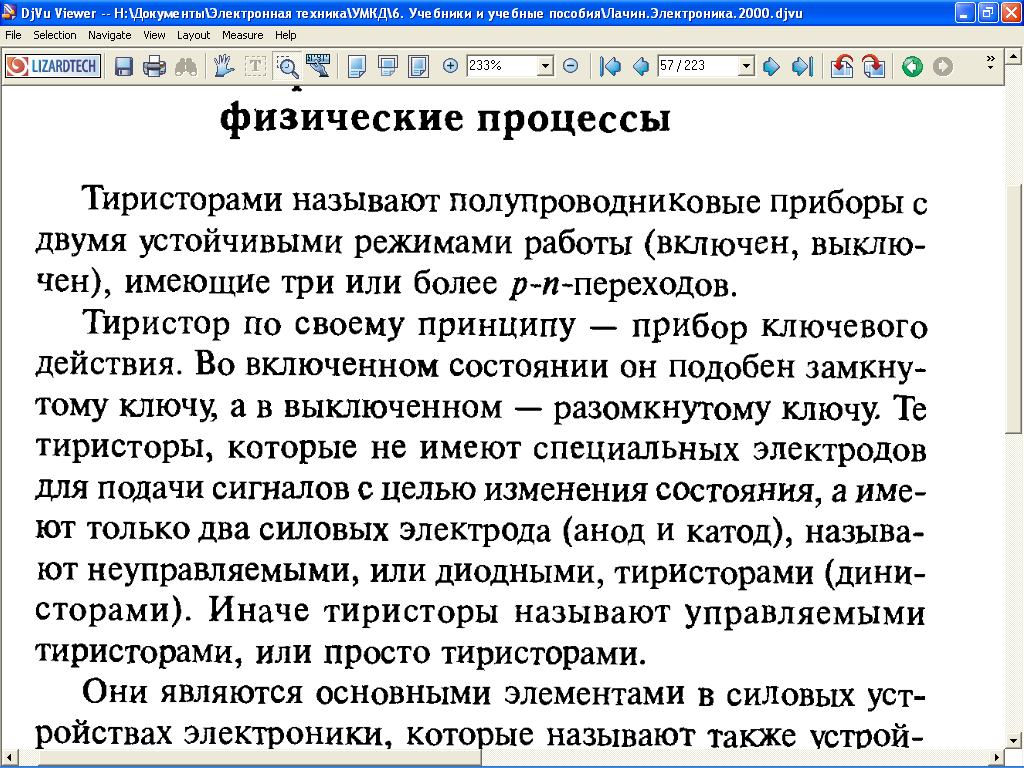Expand the page number dropdown
The width and height of the screenshot is (1024, 768).
coord(746,65)
